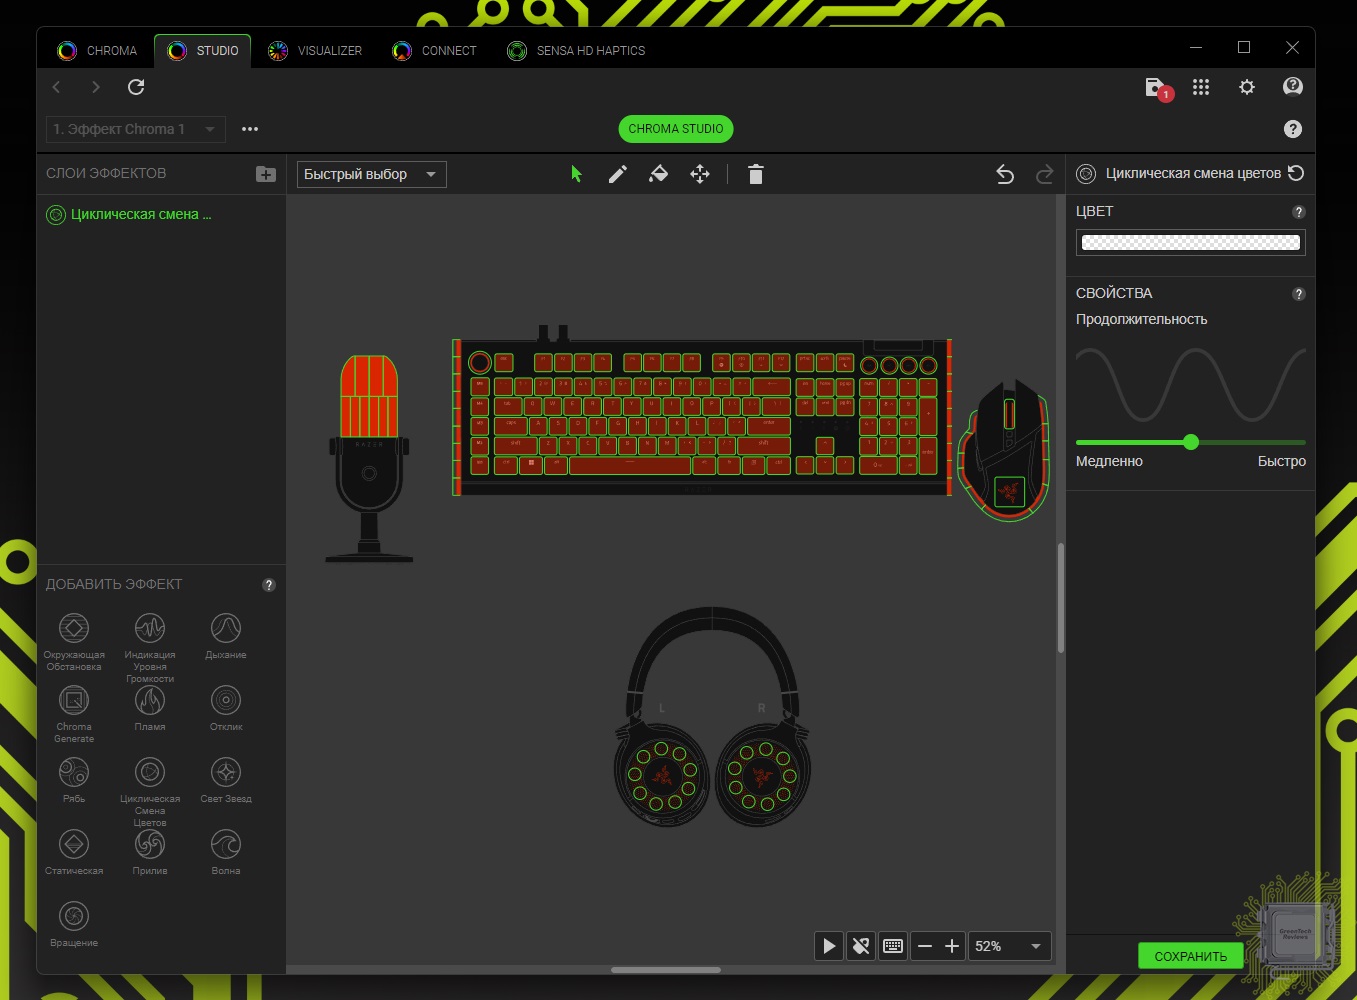Screen dimensions: 1357x1000
Task: Toggle the layer icon for Циклическая смена
Action: coord(57,214)
